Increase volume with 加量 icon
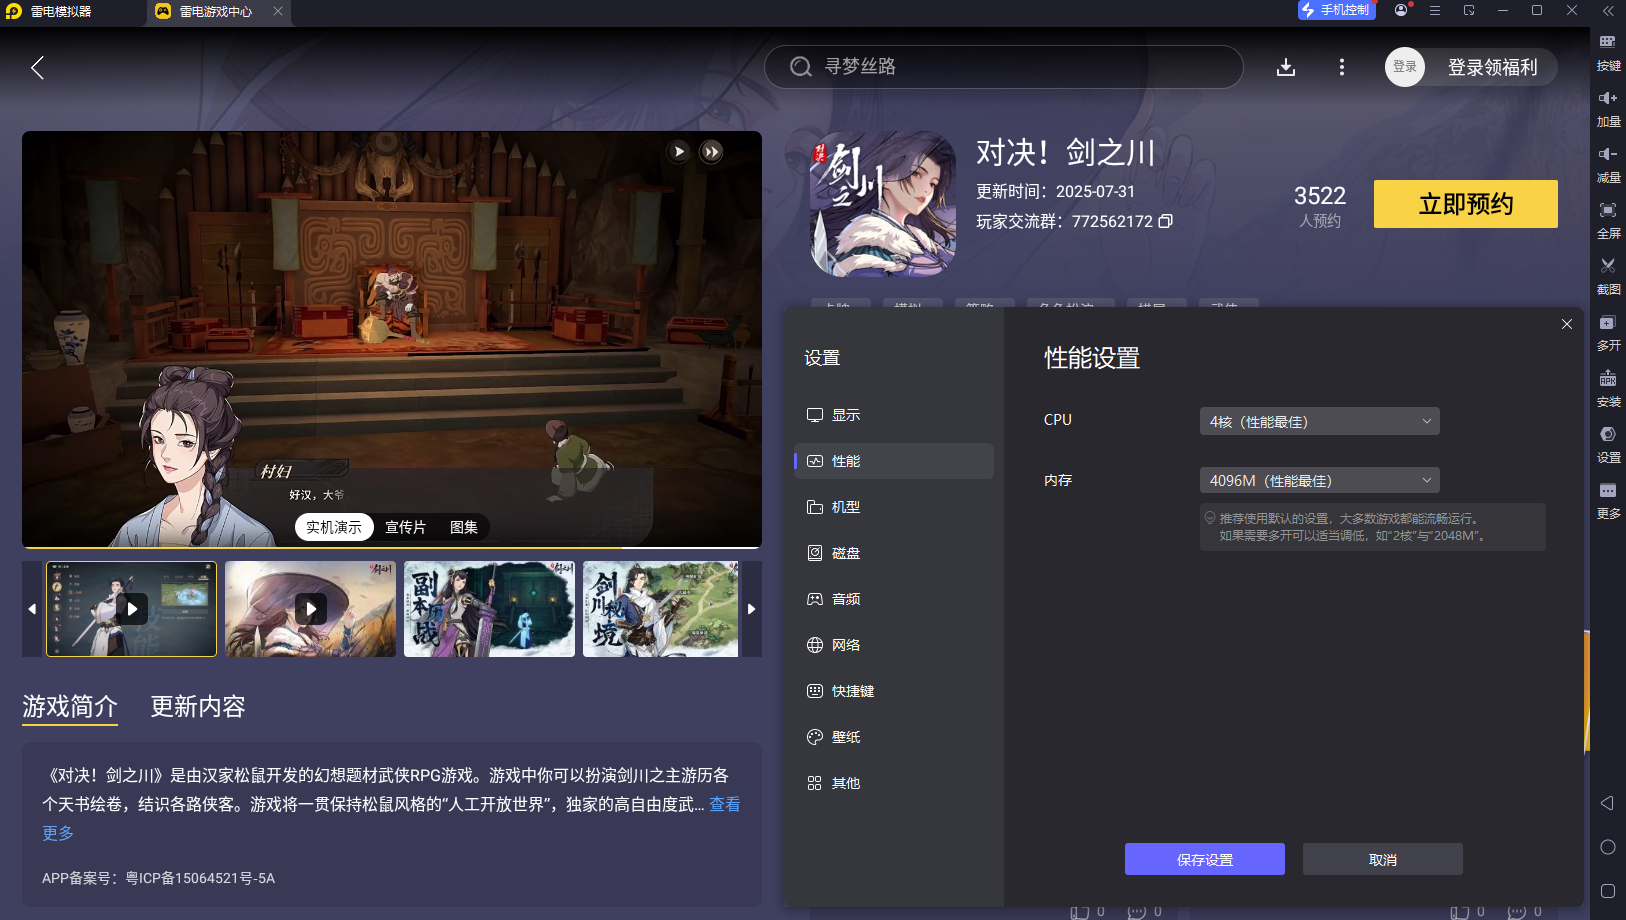The height and width of the screenshot is (920, 1626). click(1608, 108)
